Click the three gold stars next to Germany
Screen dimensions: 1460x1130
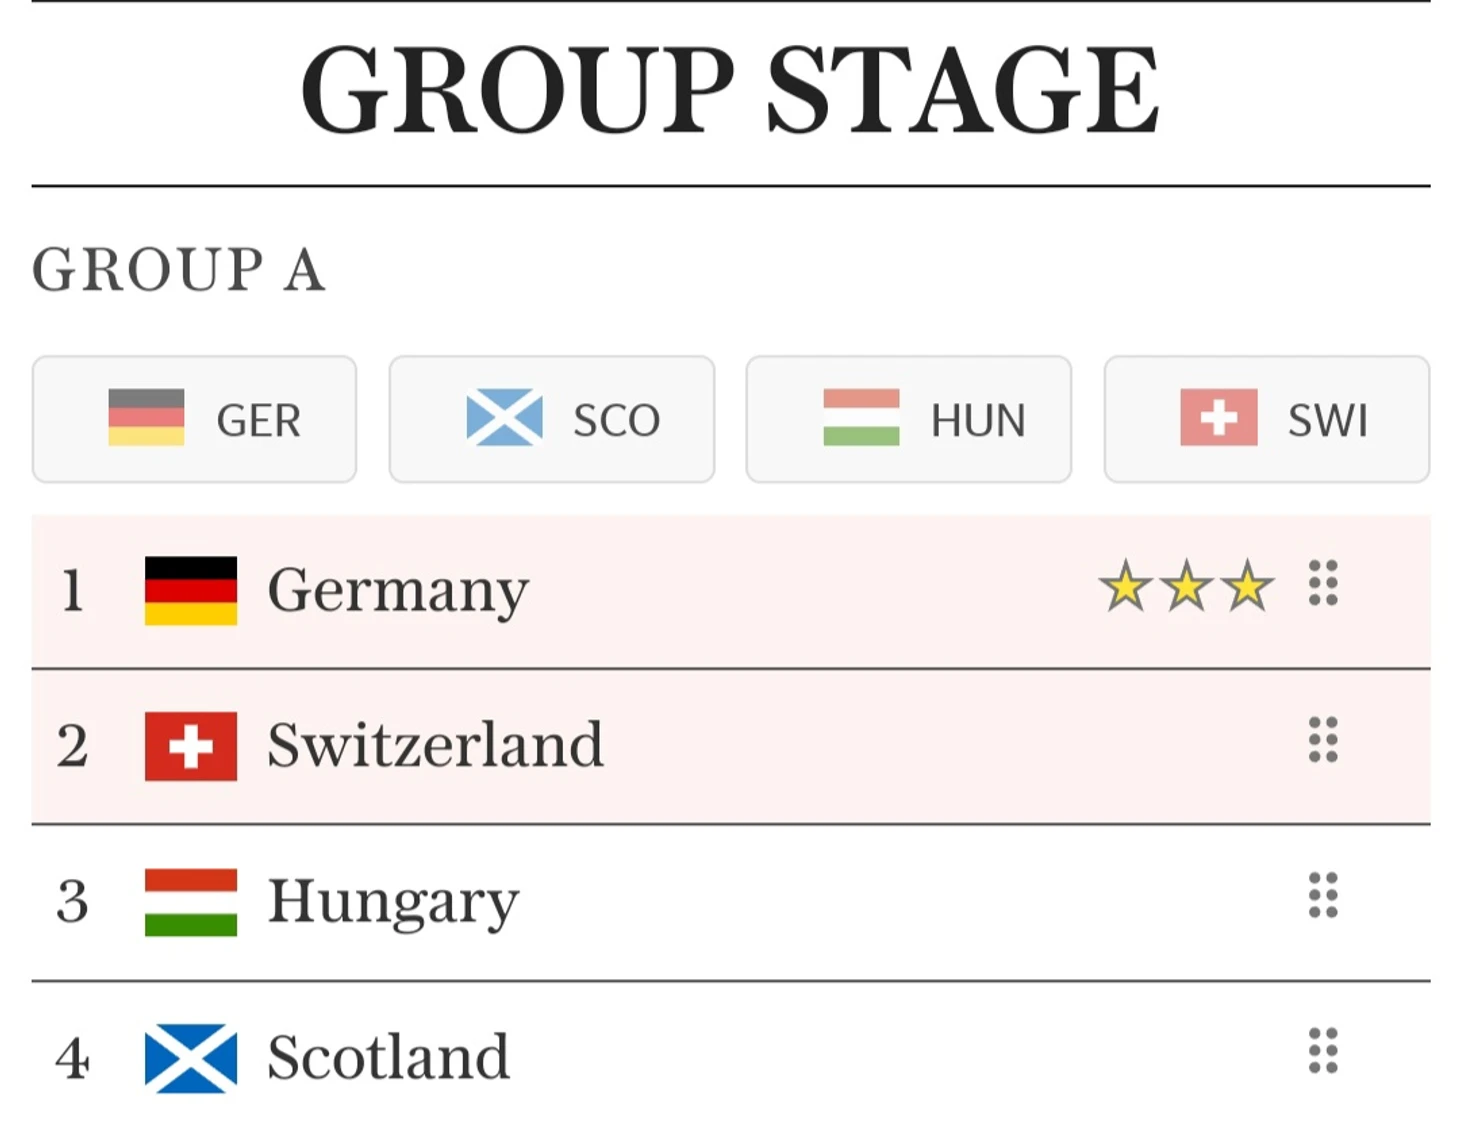tap(1187, 586)
